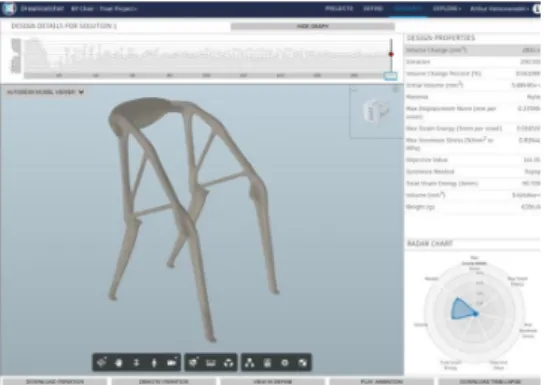Click the red iteration marker on graph

tap(391, 54)
